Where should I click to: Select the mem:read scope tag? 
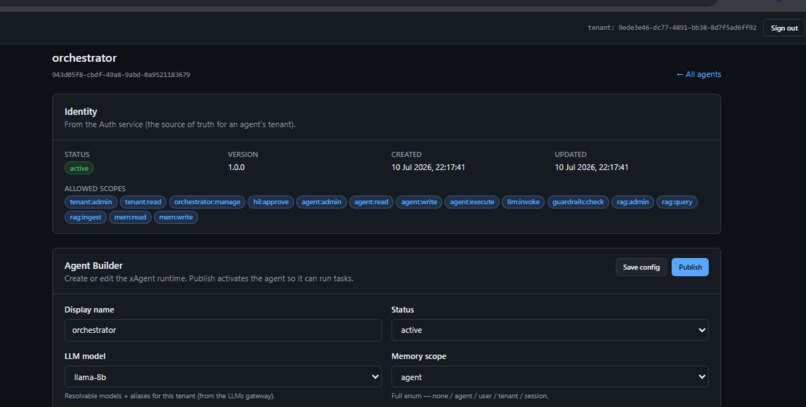[130, 217]
